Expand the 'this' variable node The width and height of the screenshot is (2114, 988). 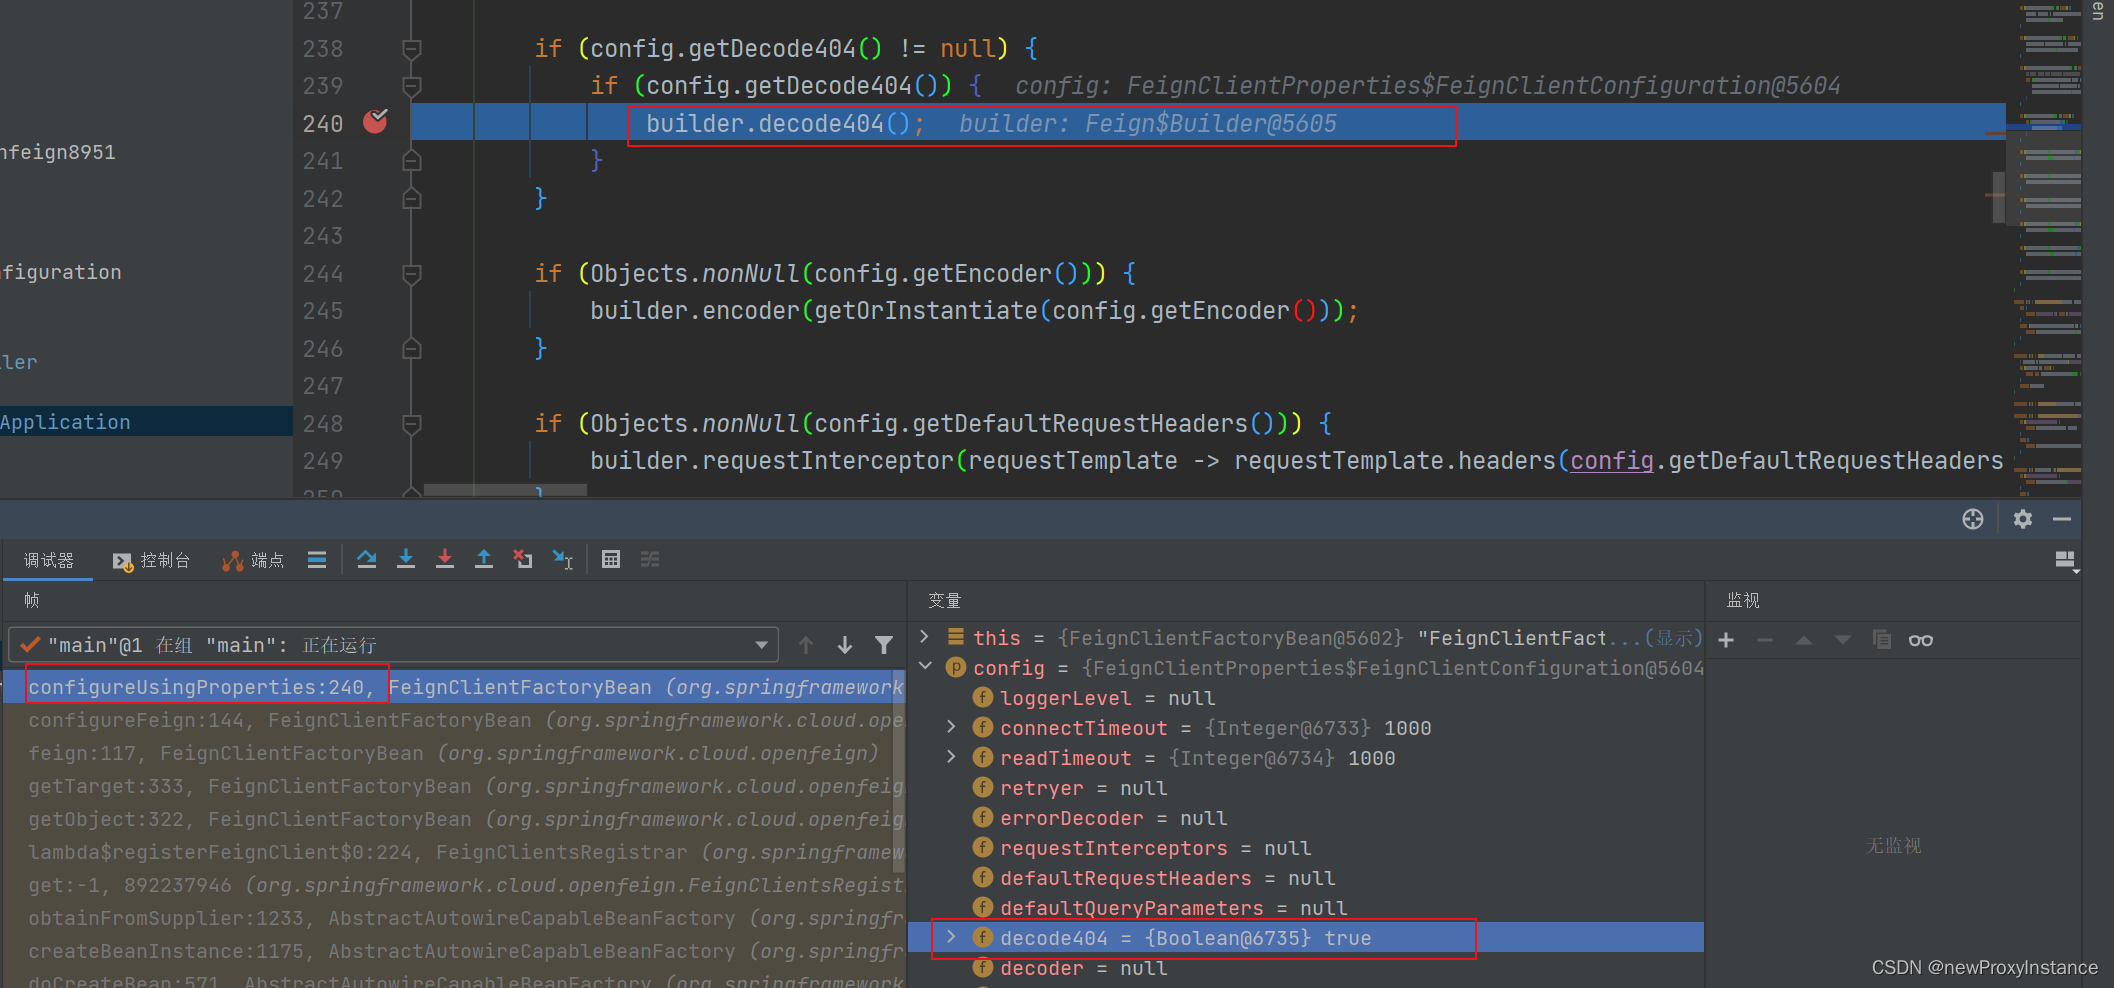(925, 637)
